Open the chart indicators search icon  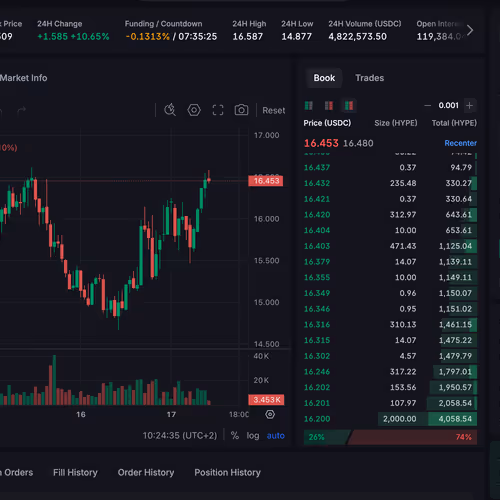pyautogui.click(x=170, y=110)
